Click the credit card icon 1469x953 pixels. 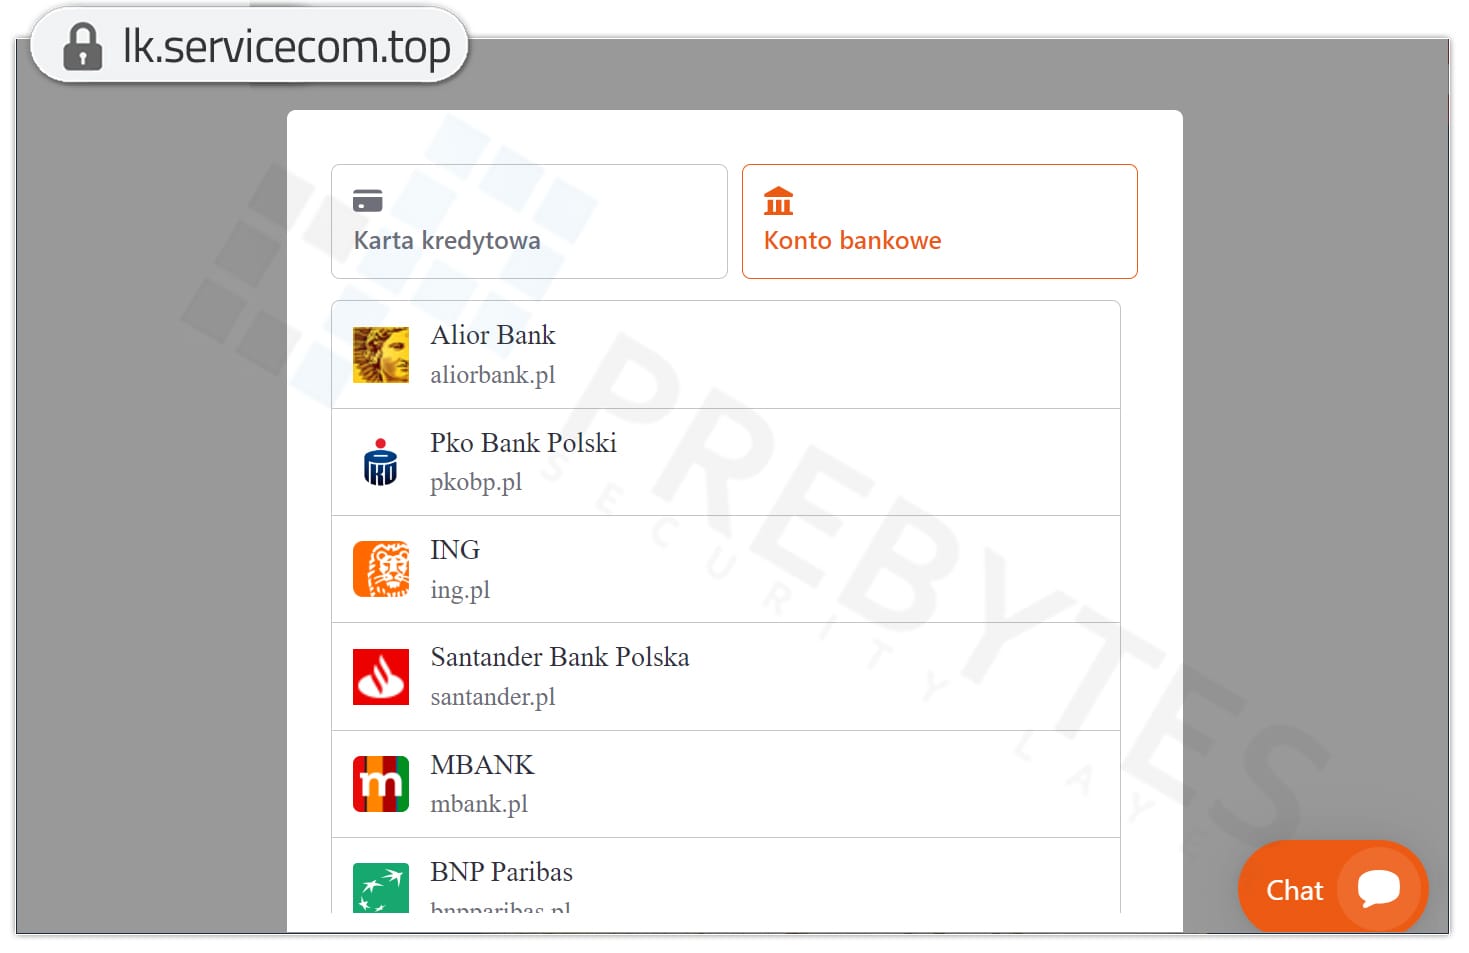tap(368, 201)
